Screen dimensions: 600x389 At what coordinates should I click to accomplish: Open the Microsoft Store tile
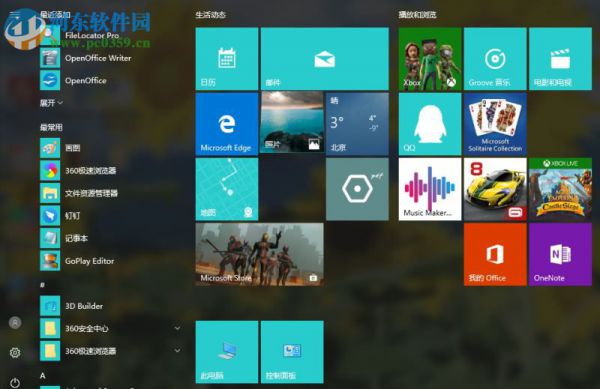click(259, 254)
